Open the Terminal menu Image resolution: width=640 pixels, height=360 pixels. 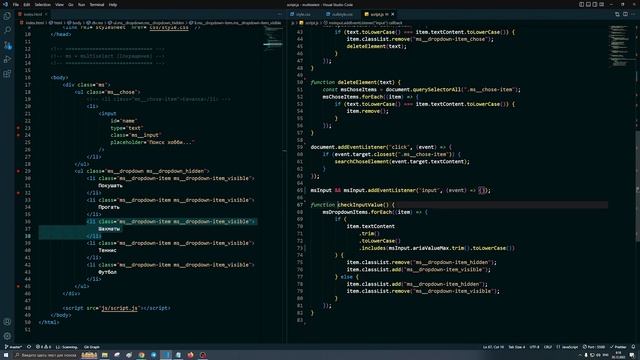(x=97, y=4)
